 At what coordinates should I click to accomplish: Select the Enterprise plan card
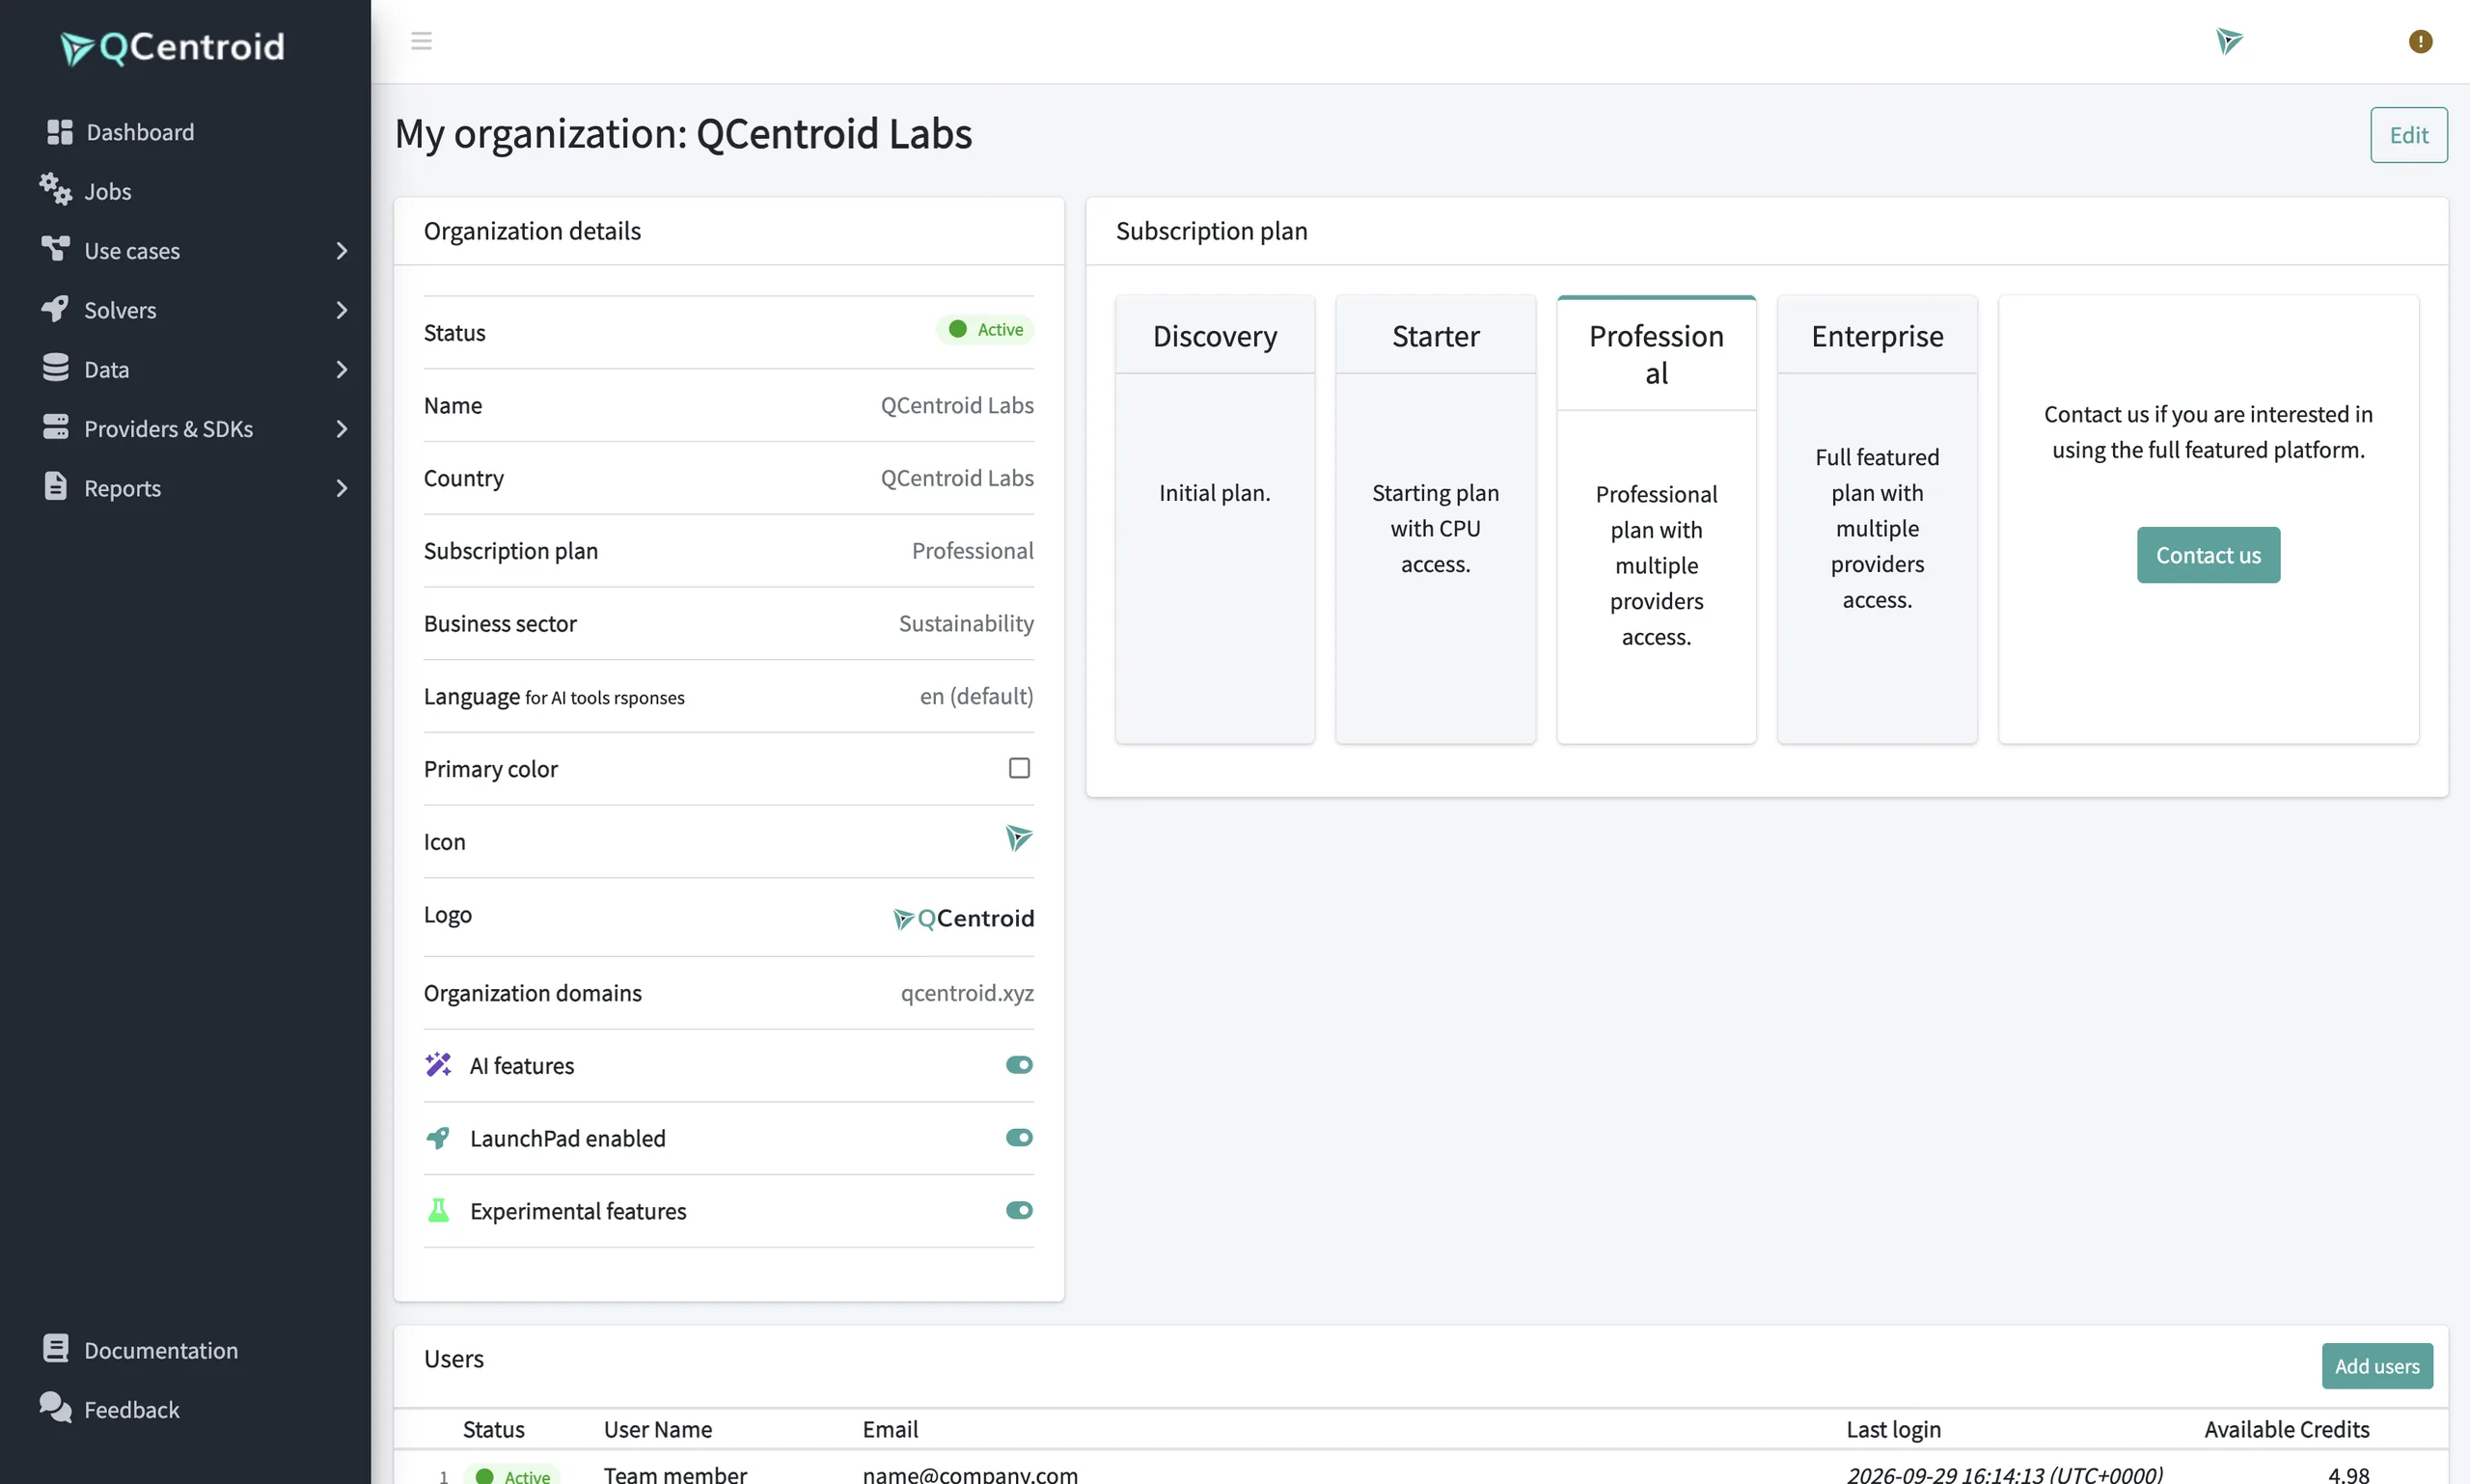1876,519
